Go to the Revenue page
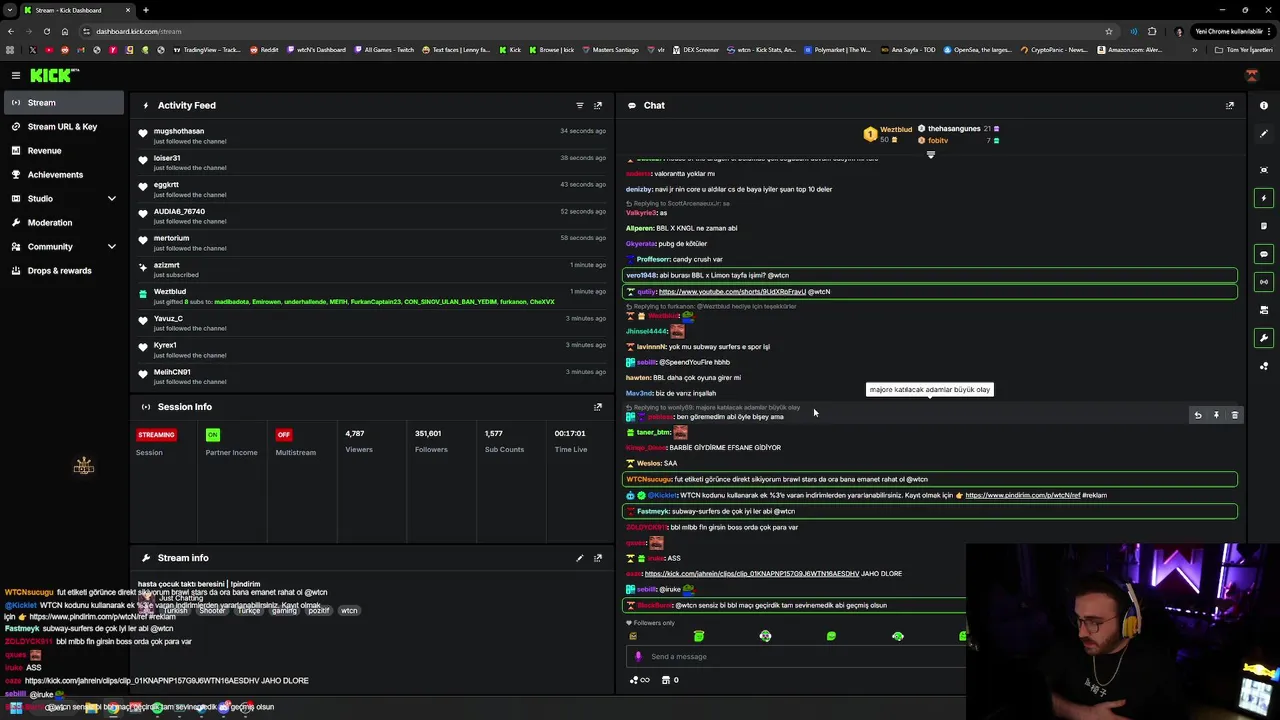1280x720 pixels. point(62,151)
